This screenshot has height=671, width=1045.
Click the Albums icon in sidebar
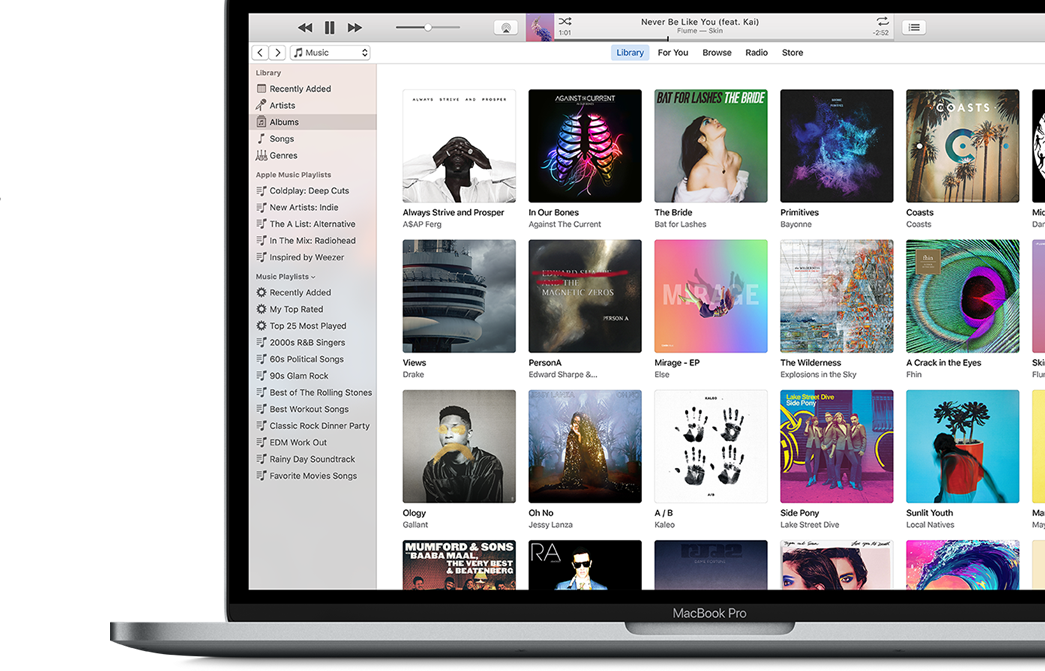[261, 122]
